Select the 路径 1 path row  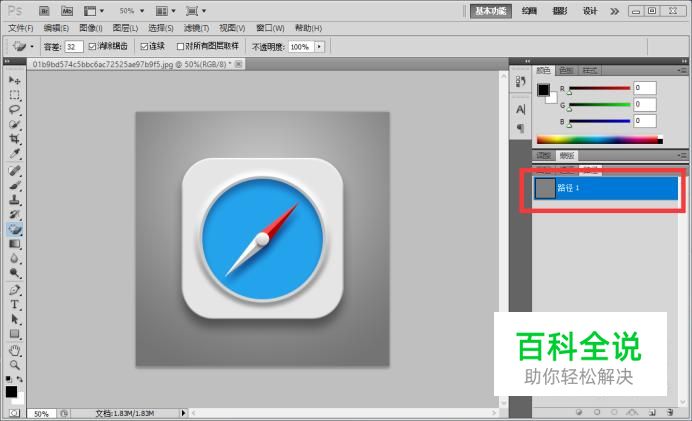pos(606,188)
